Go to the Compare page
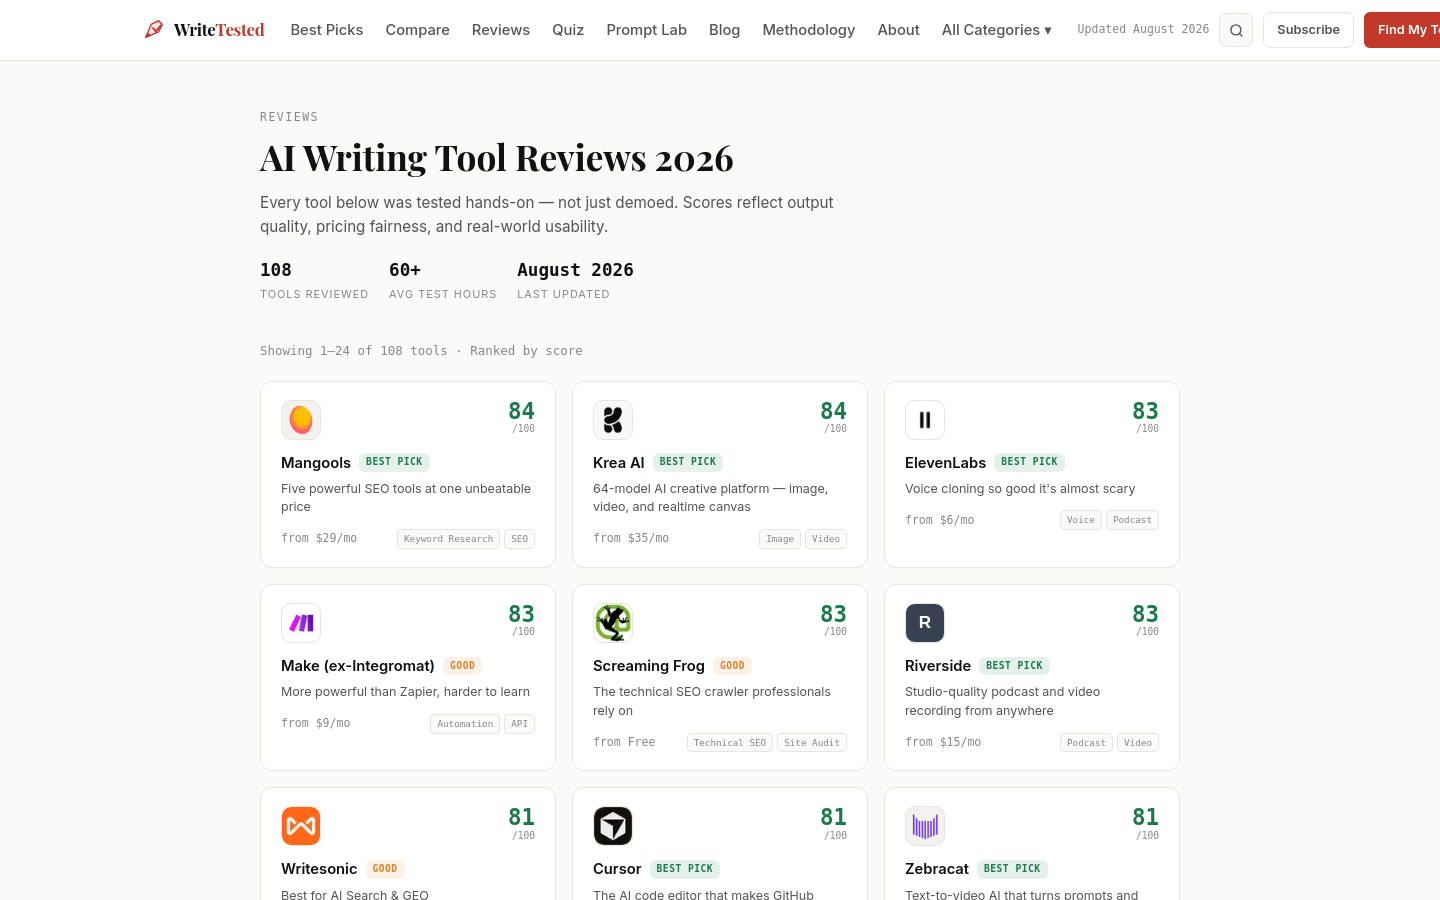This screenshot has width=1440, height=900. click(x=417, y=30)
